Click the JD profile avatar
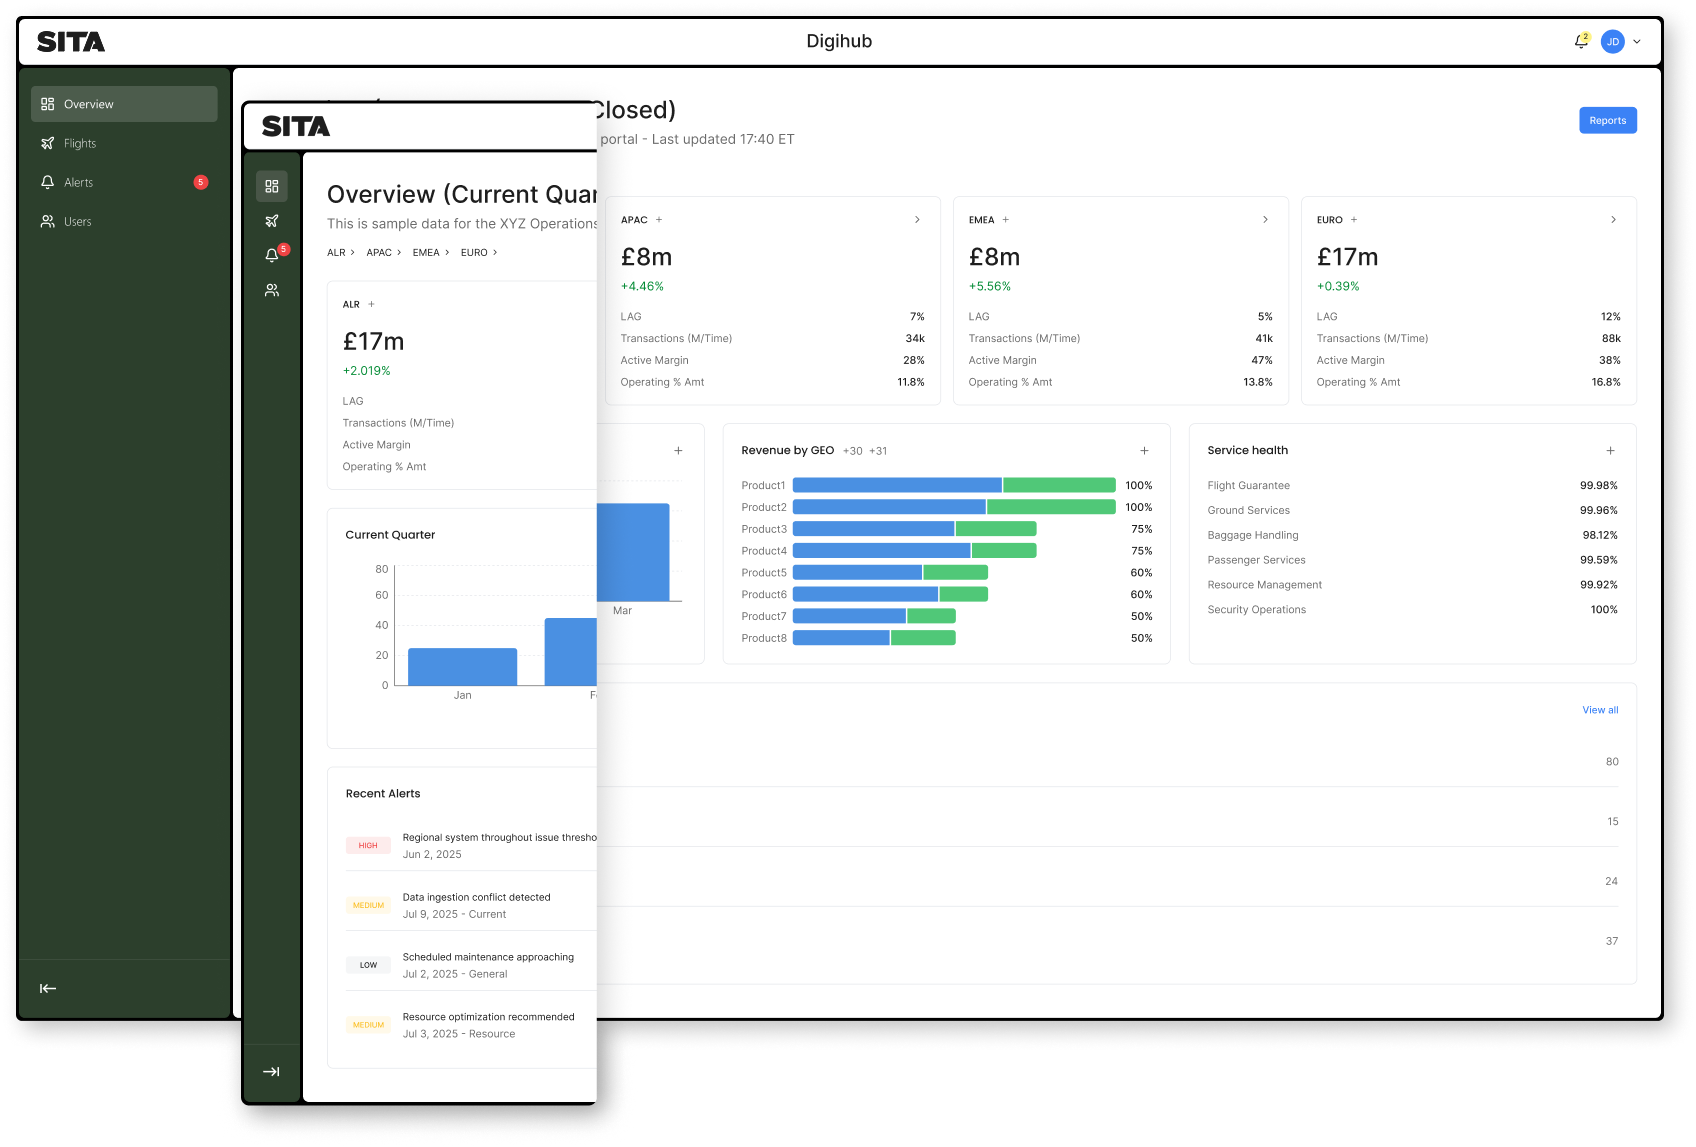The image size is (1696, 1147). [1612, 41]
